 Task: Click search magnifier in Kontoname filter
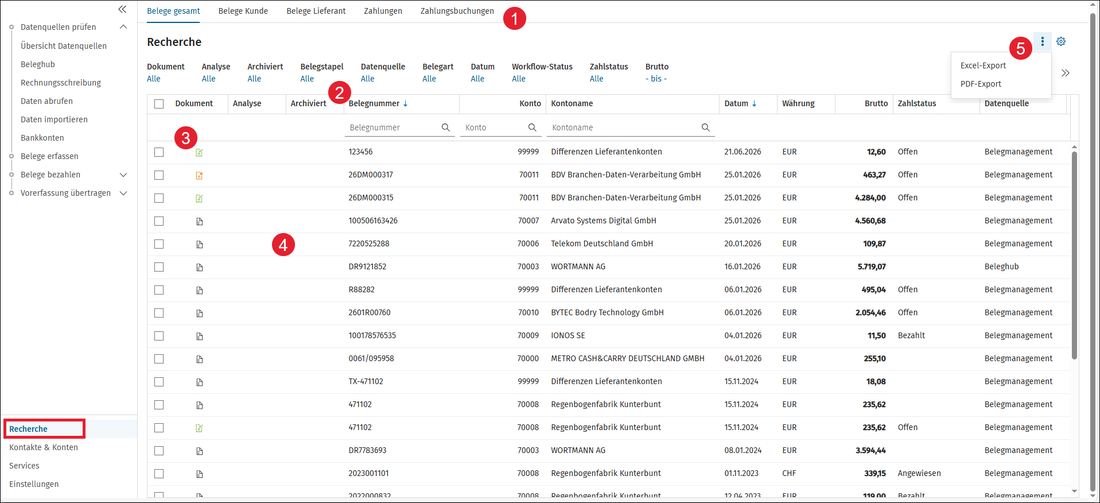point(705,128)
